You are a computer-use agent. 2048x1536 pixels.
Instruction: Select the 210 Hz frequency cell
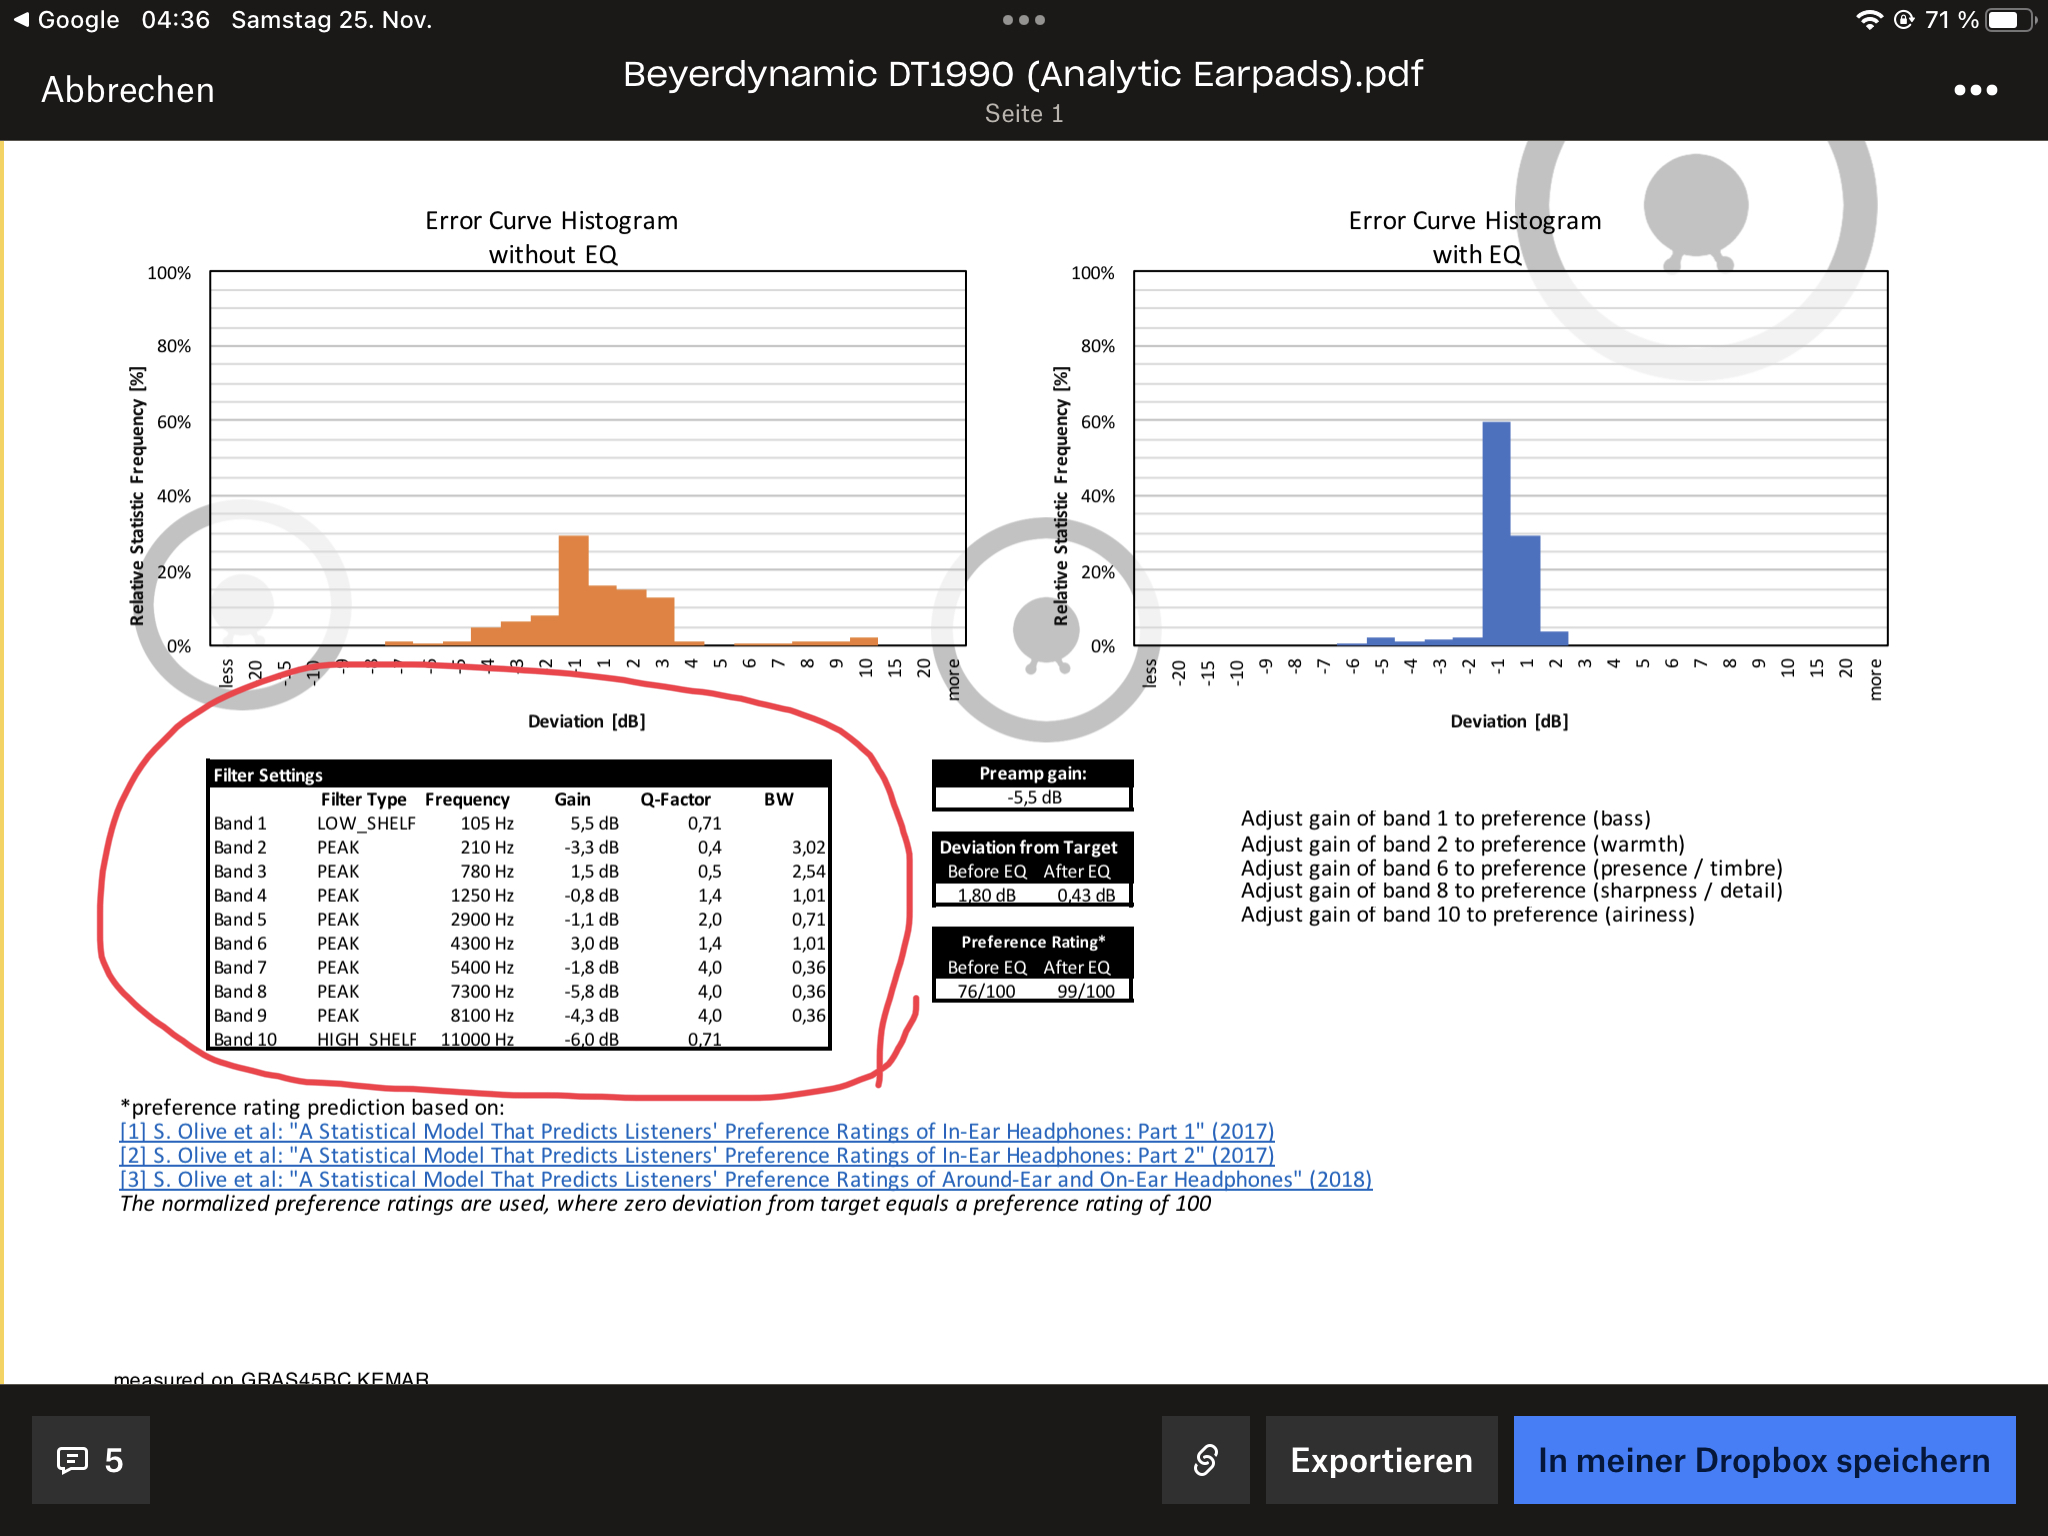[487, 847]
